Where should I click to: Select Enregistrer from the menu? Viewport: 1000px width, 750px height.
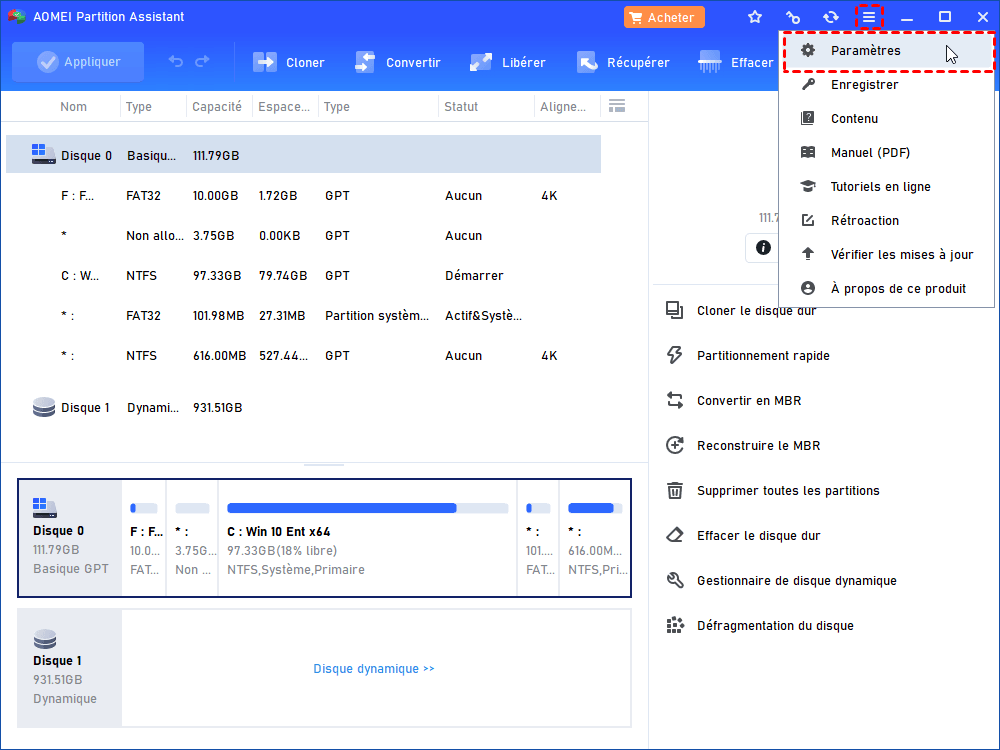click(x=887, y=85)
